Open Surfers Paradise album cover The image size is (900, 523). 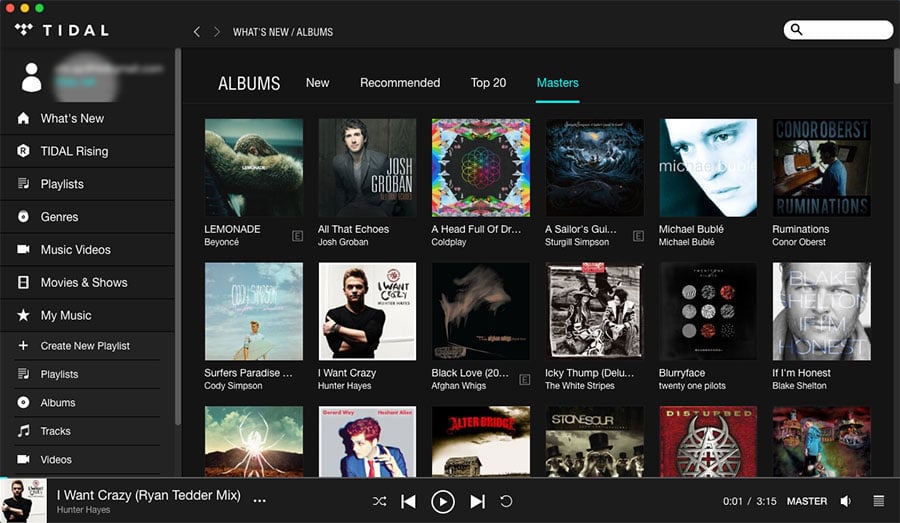point(254,311)
